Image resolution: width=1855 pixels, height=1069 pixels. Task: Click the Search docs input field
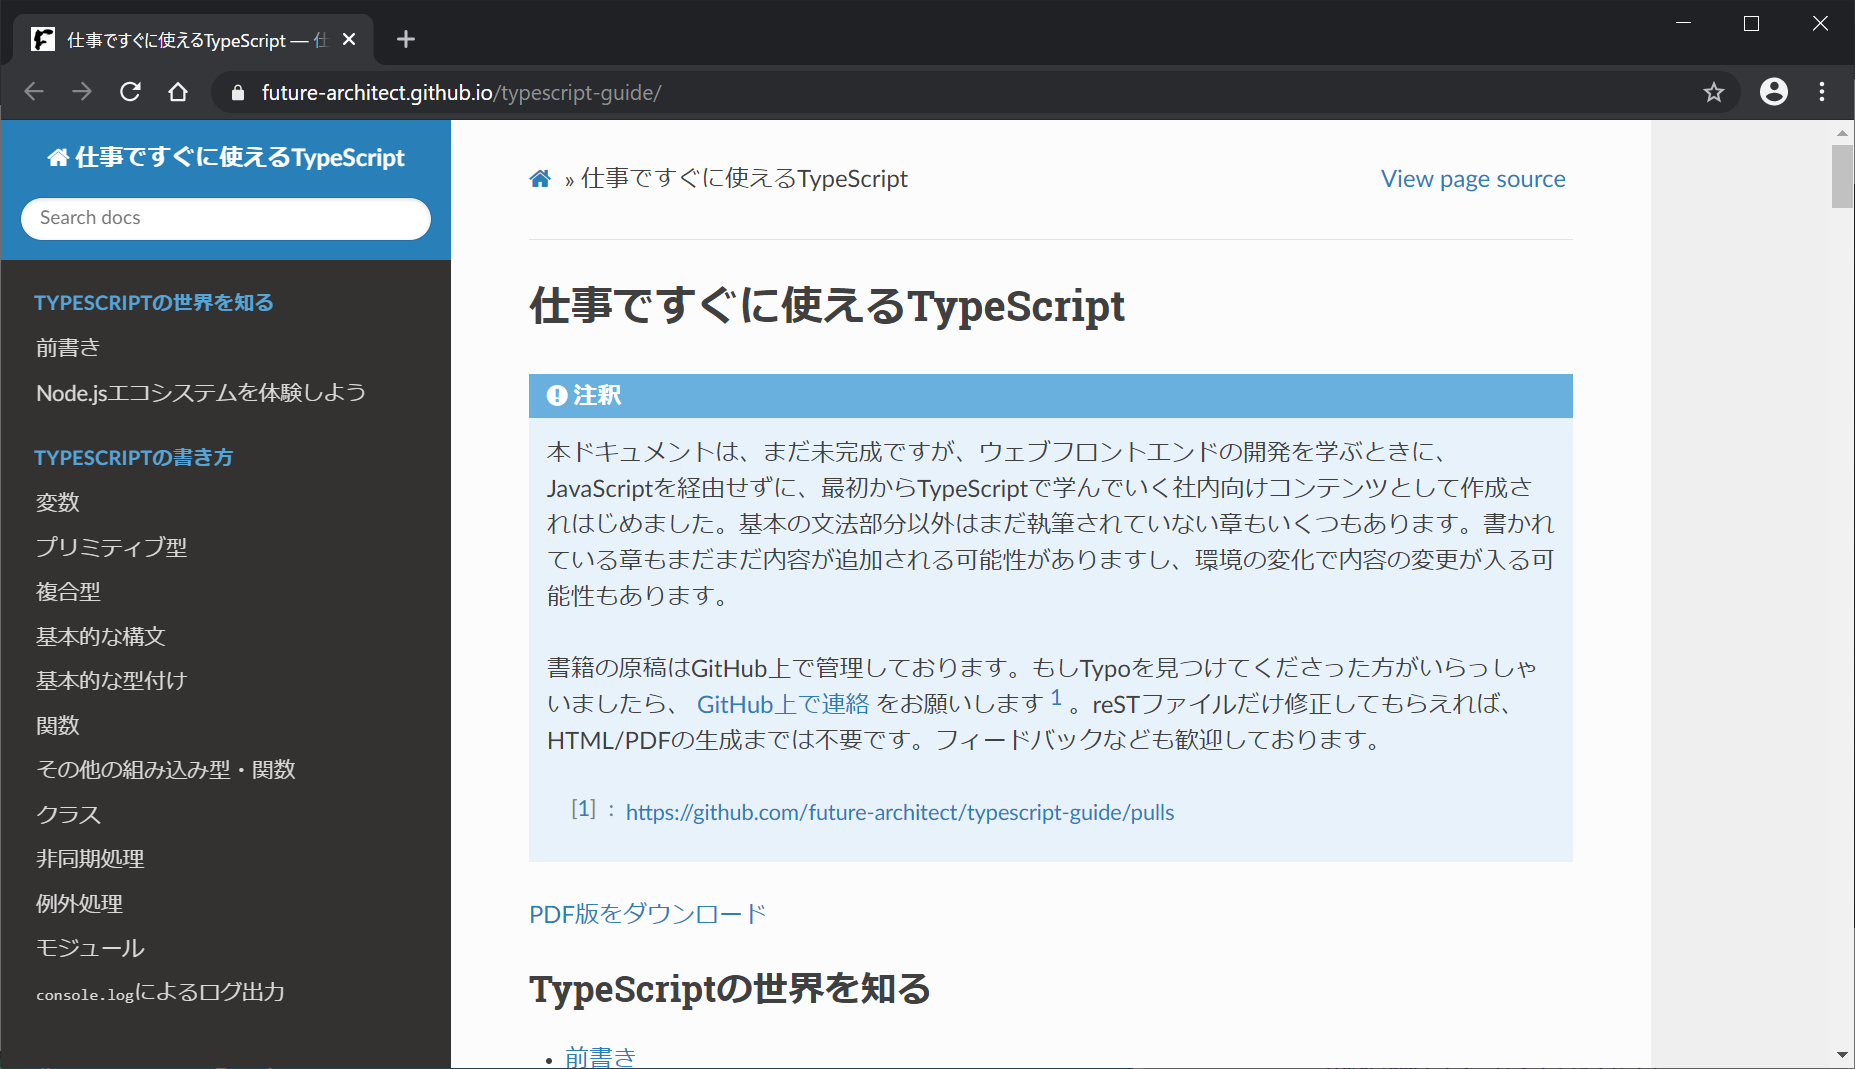[x=226, y=218]
